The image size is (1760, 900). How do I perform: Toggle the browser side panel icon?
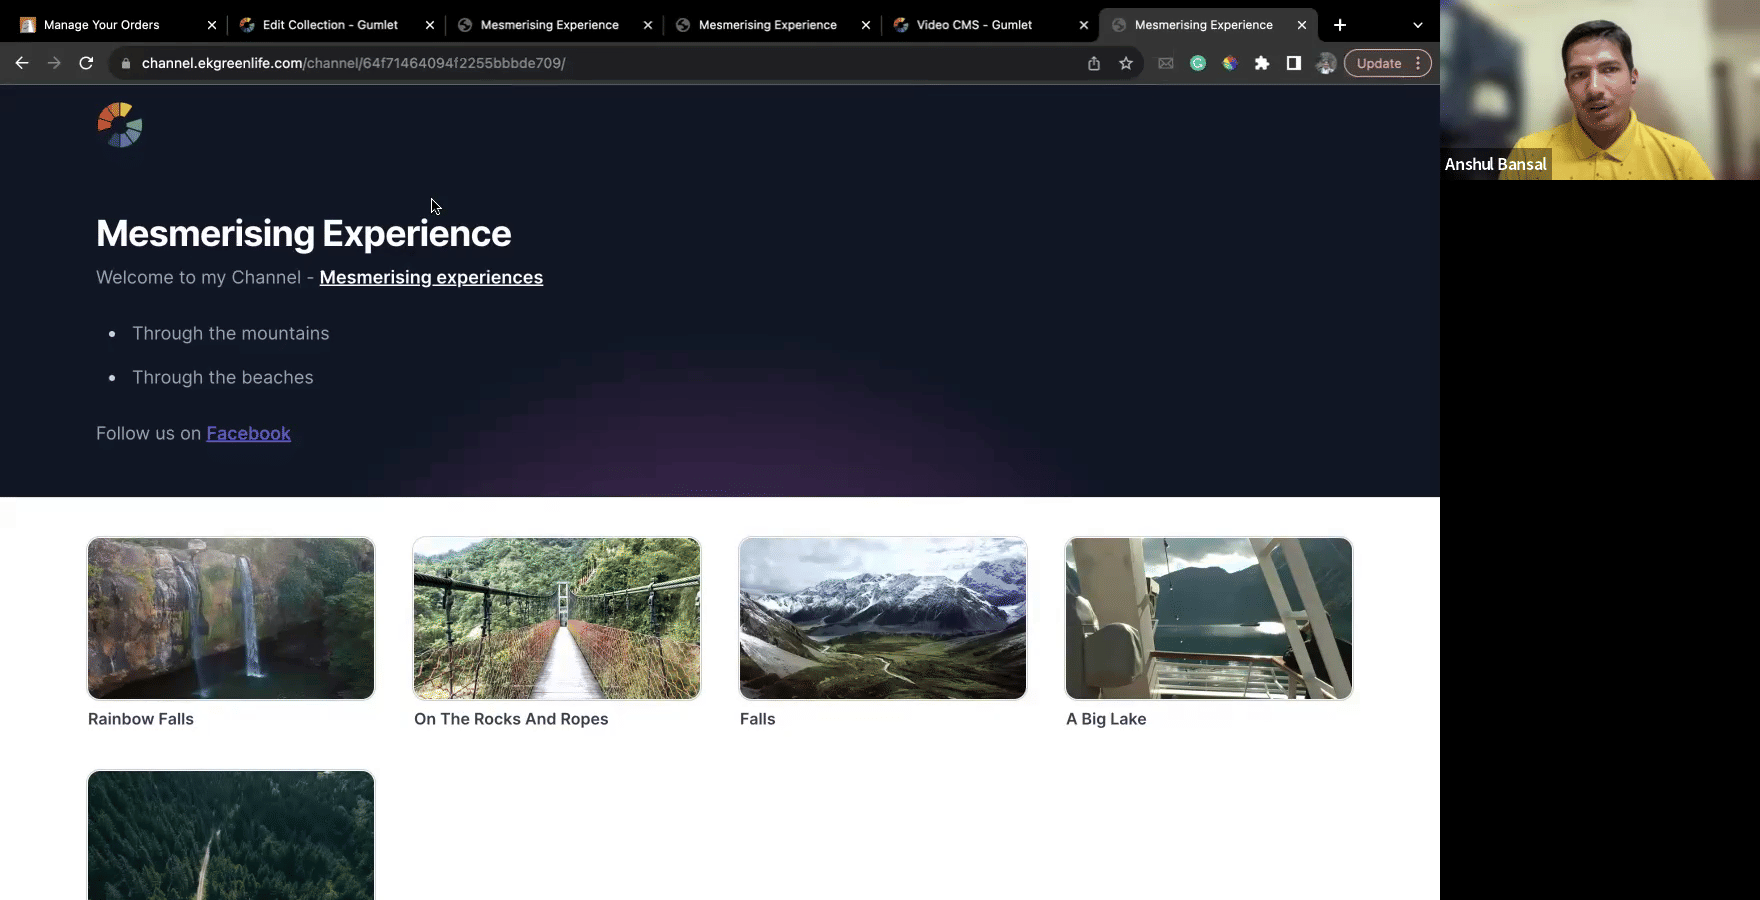point(1294,63)
